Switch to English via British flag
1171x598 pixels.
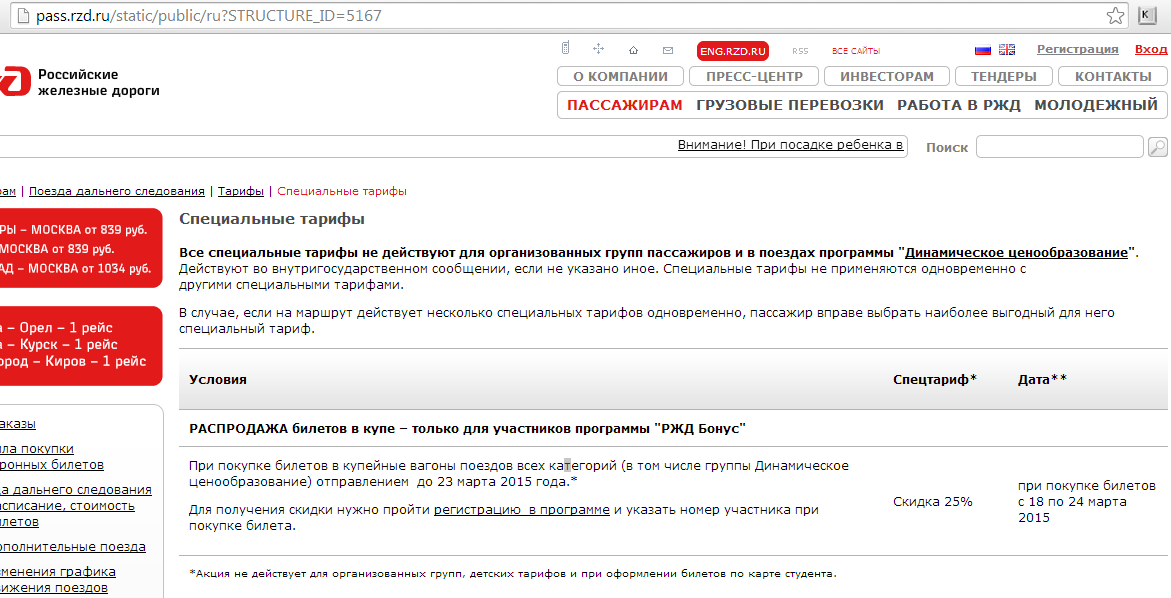pyautogui.click(x=1006, y=50)
